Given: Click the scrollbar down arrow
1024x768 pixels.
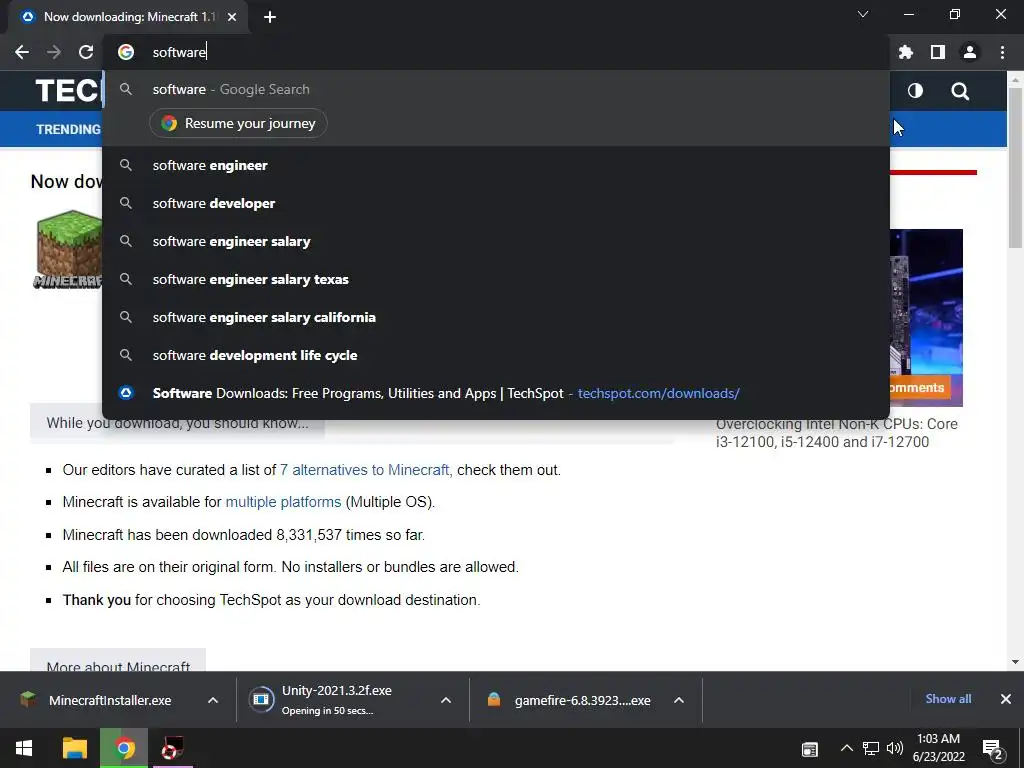Looking at the screenshot, I should (x=1015, y=662).
